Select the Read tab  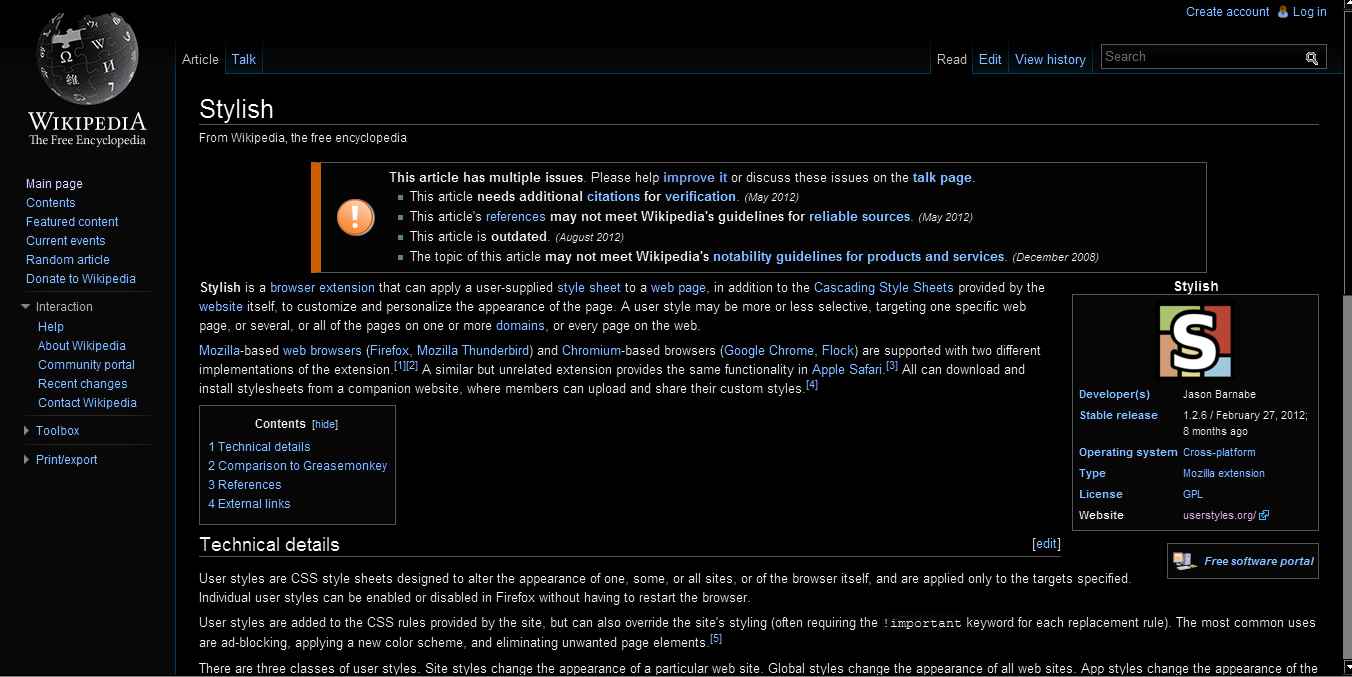(x=951, y=59)
